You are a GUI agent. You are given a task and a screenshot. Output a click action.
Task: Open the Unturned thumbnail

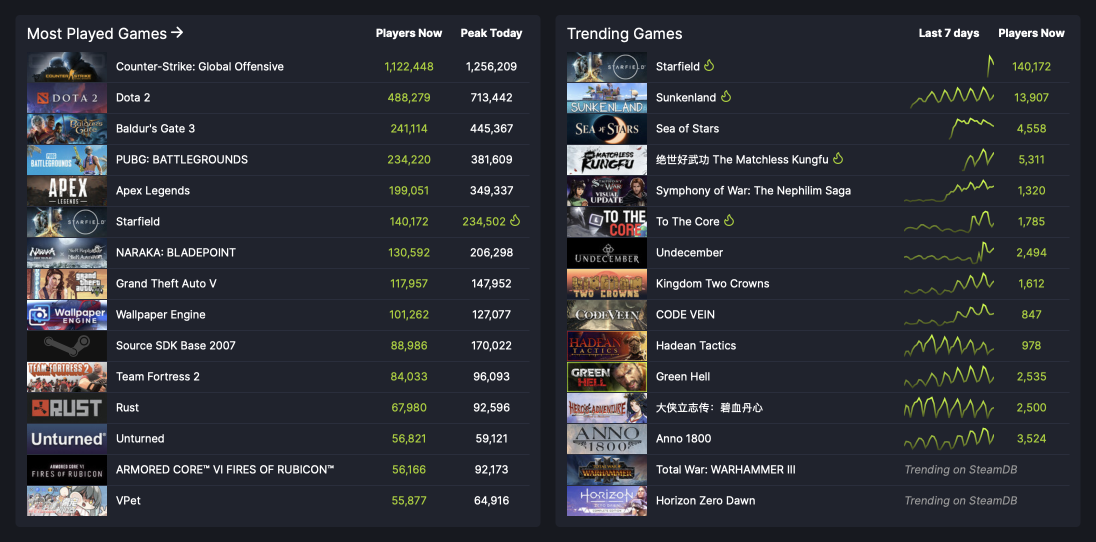click(67, 438)
